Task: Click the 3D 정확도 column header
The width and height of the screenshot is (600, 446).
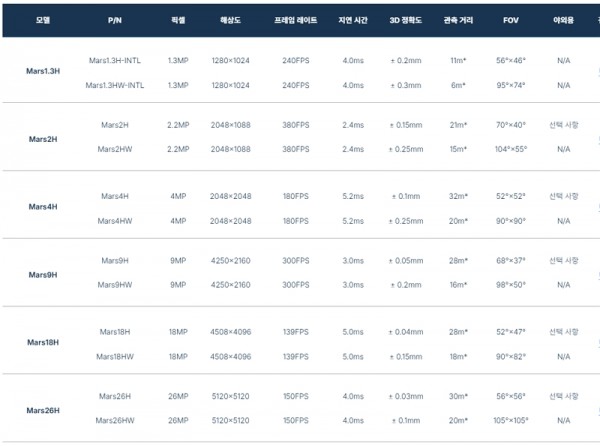Action: pos(406,20)
